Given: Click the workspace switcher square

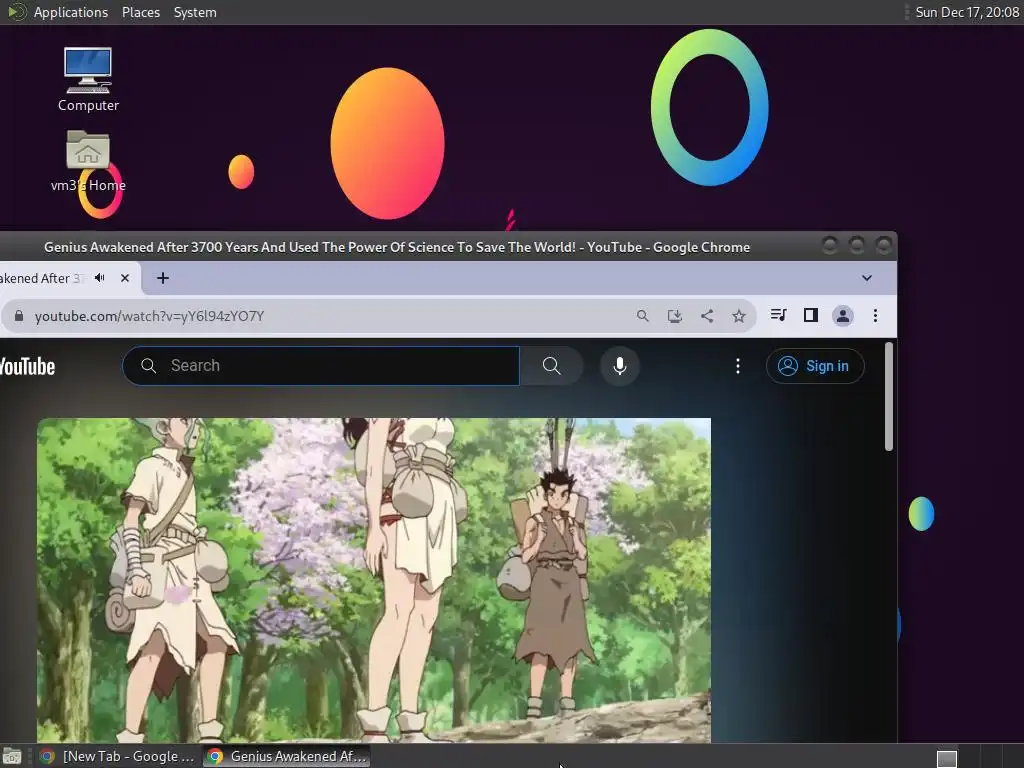Looking at the screenshot, I should [x=947, y=758].
